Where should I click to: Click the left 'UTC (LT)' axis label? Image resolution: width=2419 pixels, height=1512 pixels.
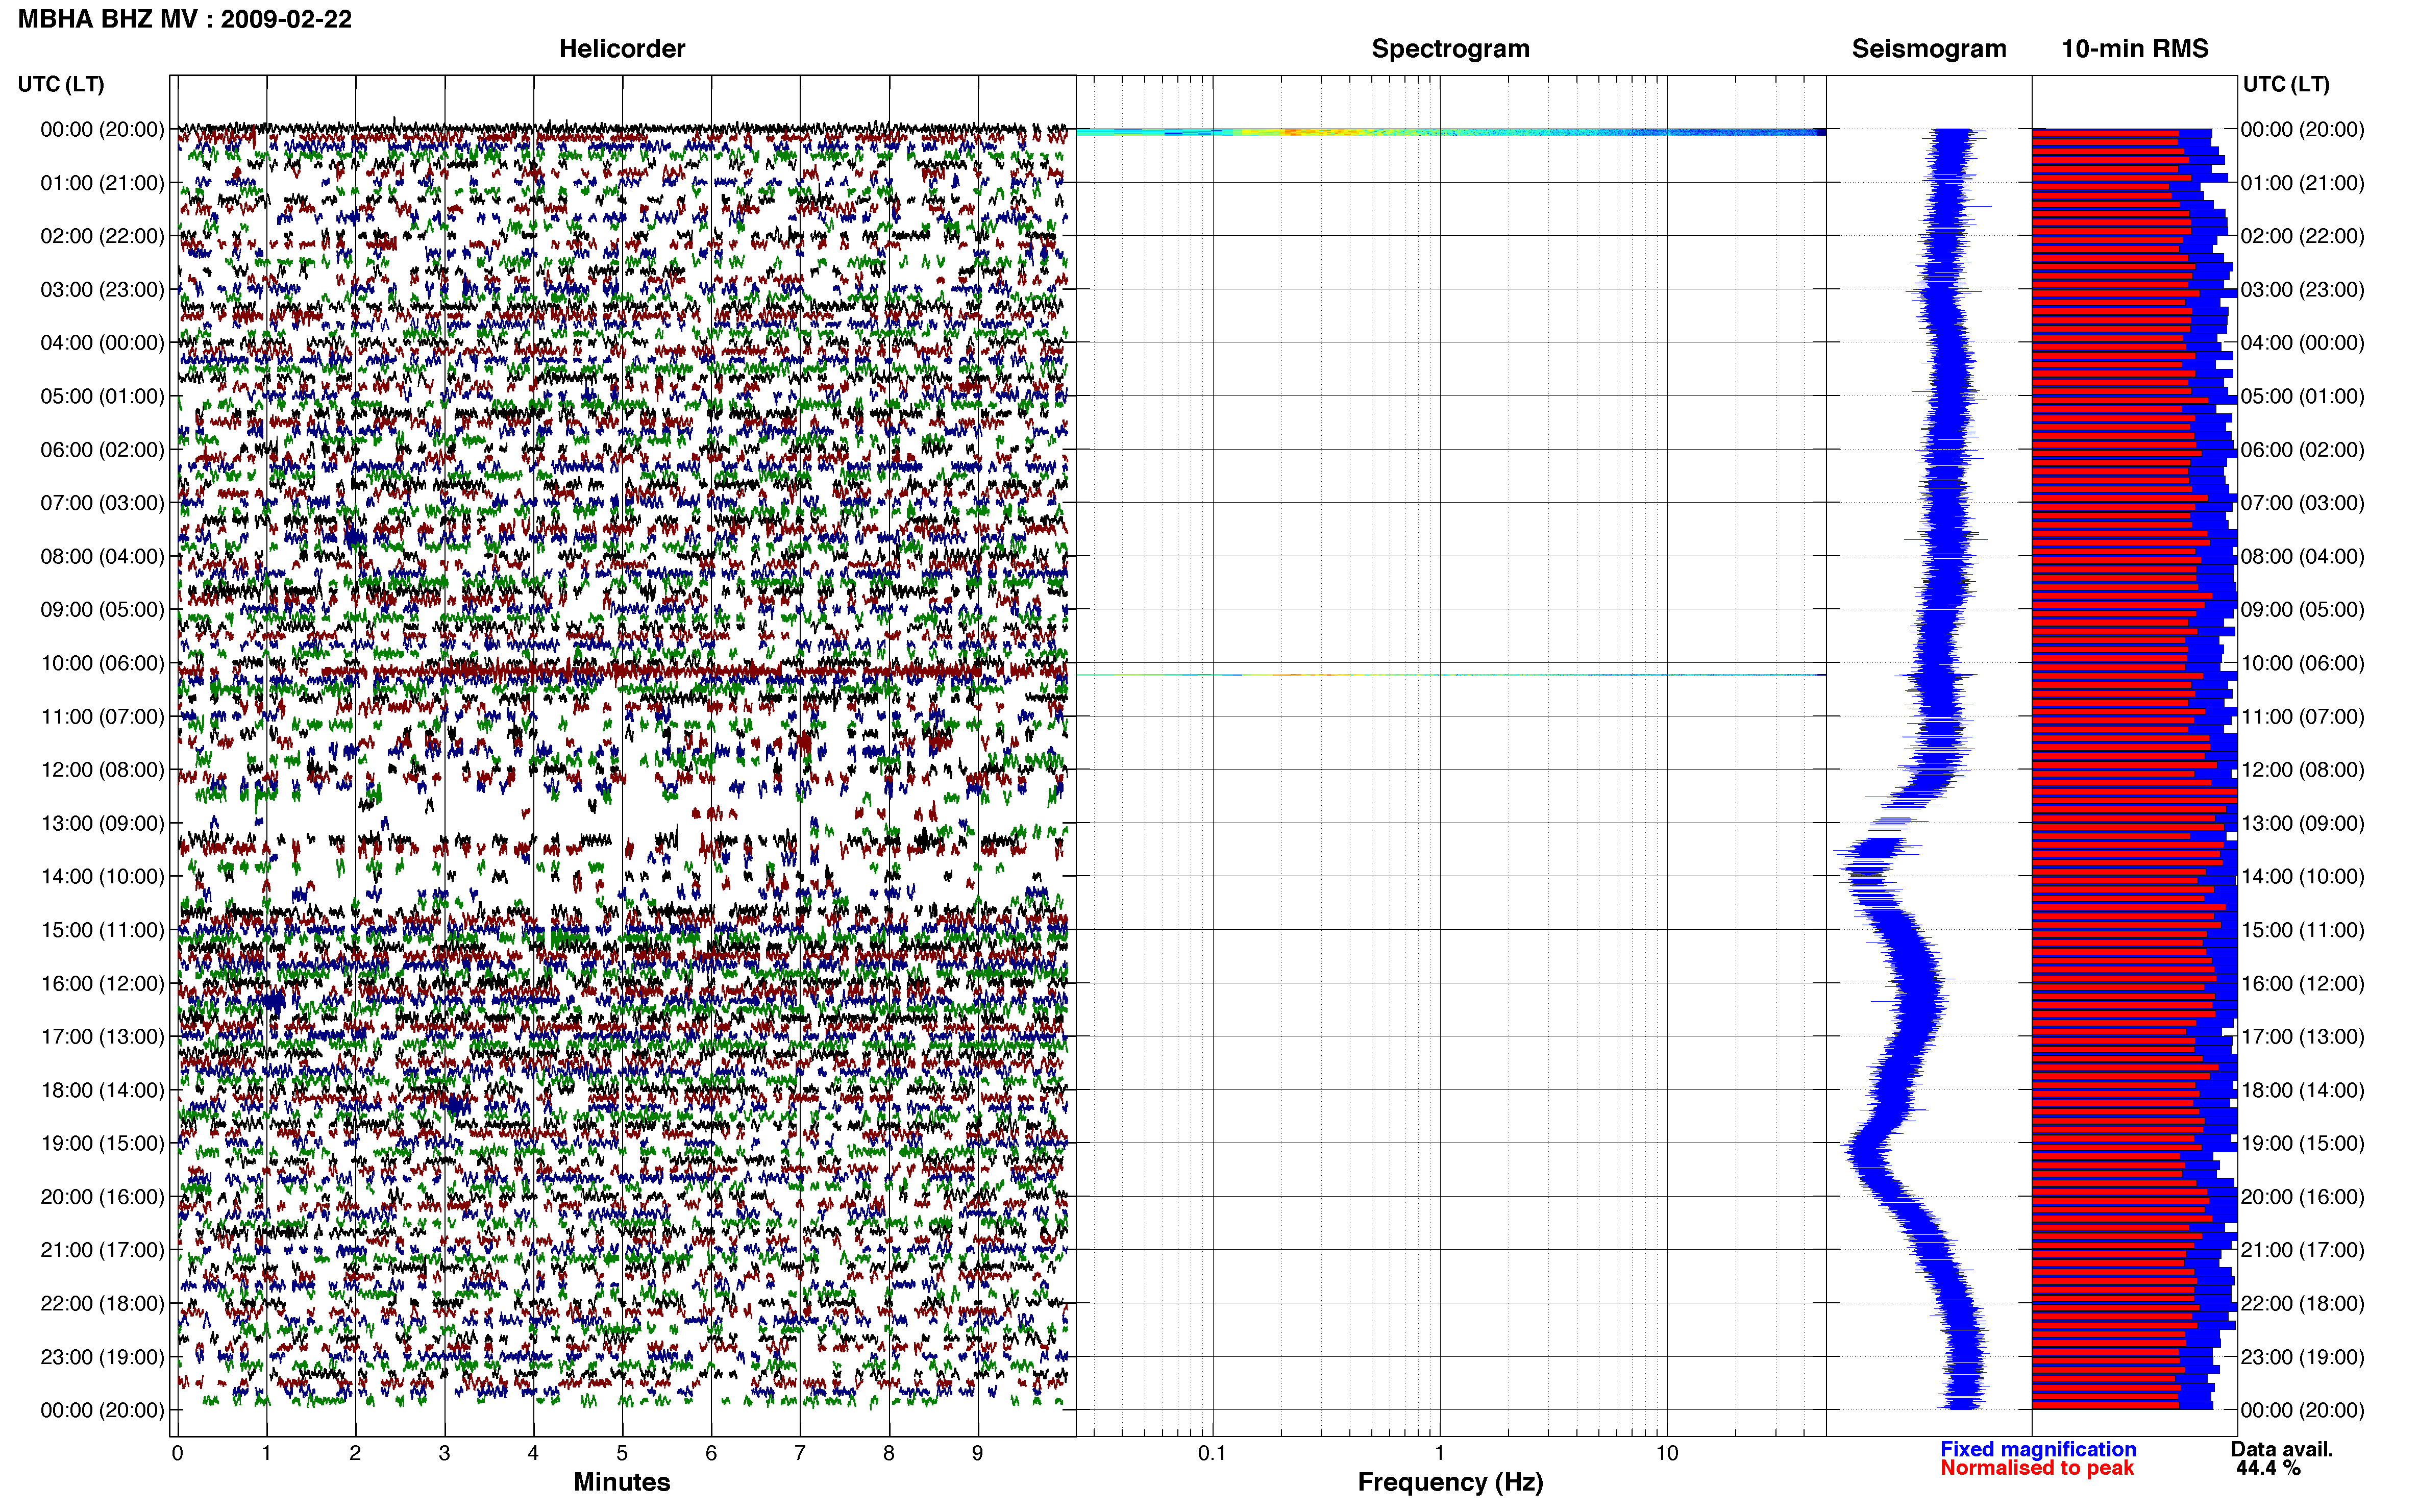click(x=61, y=84)
